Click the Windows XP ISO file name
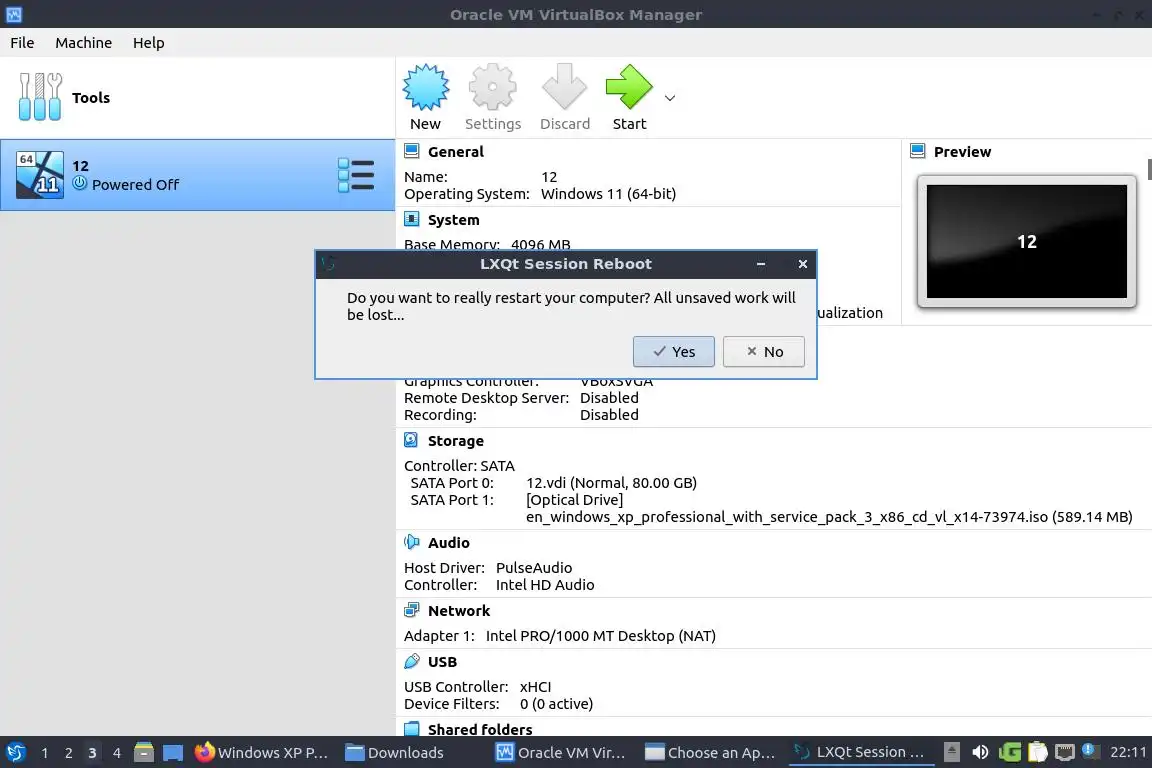1152x768 pixels. (x=829, y=517)
